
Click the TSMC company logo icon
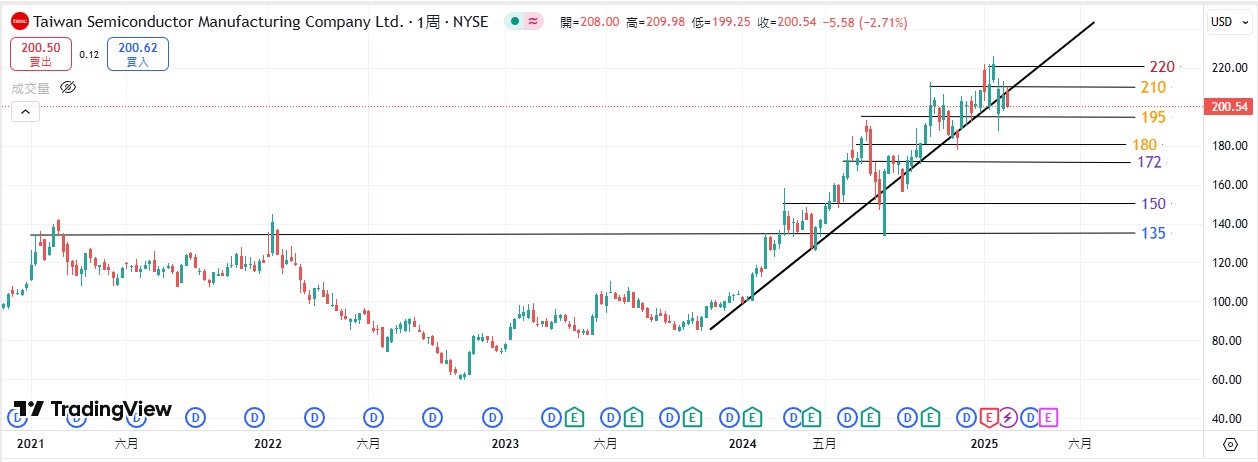(x=19, y=21)
